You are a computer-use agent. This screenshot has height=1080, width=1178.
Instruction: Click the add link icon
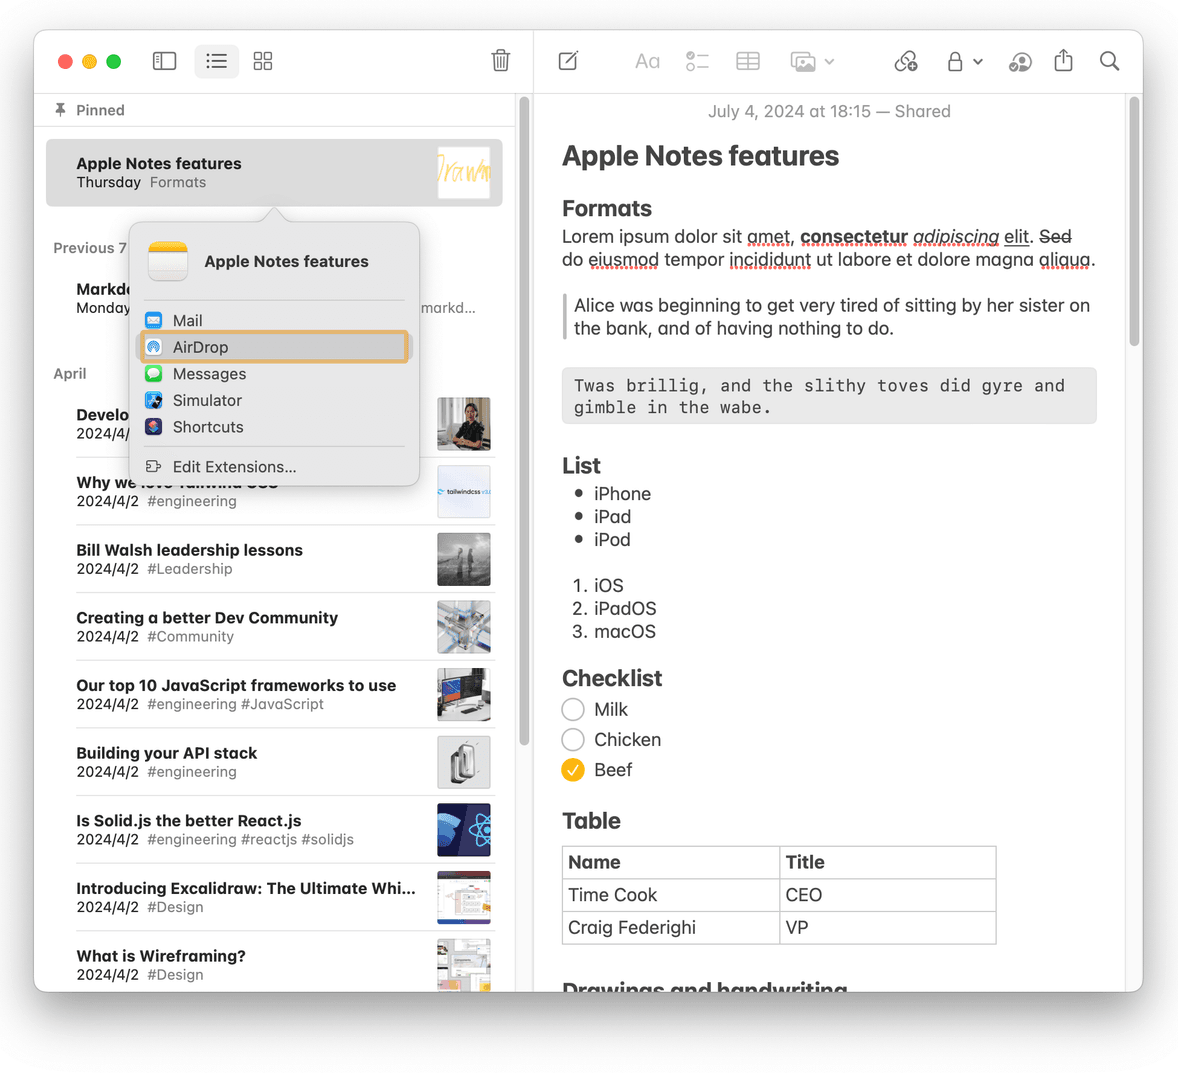point(906,61)
